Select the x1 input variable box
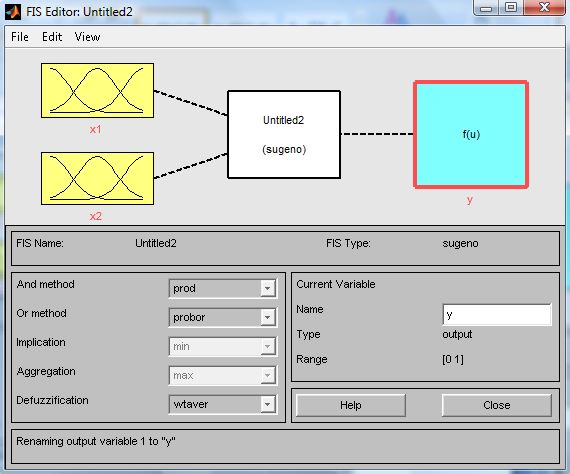This screenshot has height=474, width=570. pyautogui.click(x=97, y=91)
